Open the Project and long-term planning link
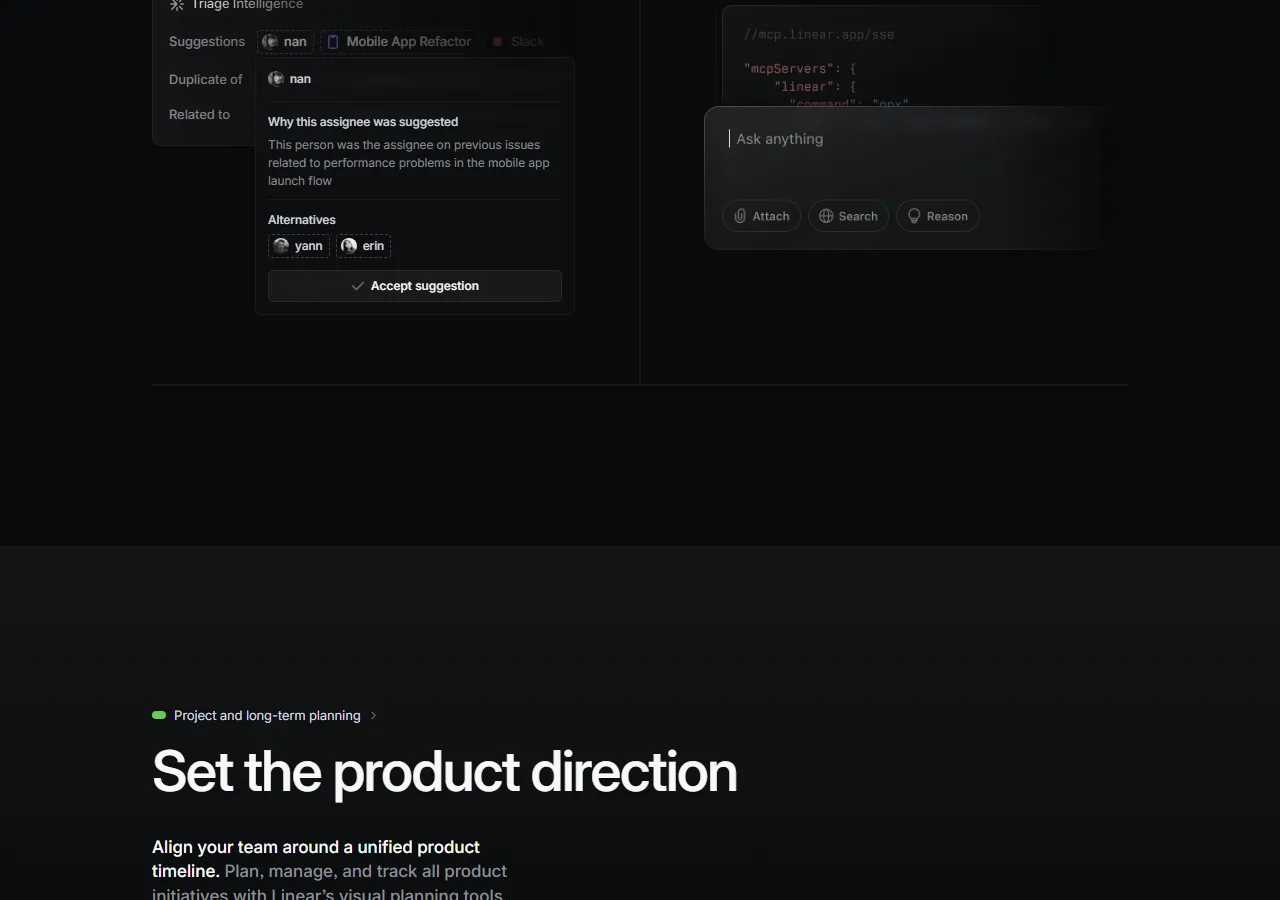Image resolution: width=1280 pixels, height=900 pixels. pyautogui.click(x=267, y=715)
